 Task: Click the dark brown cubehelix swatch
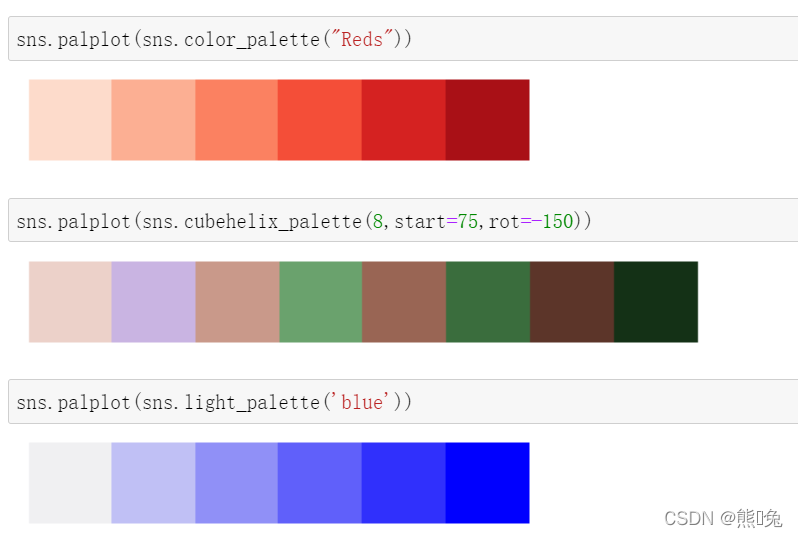click(572, 302)
